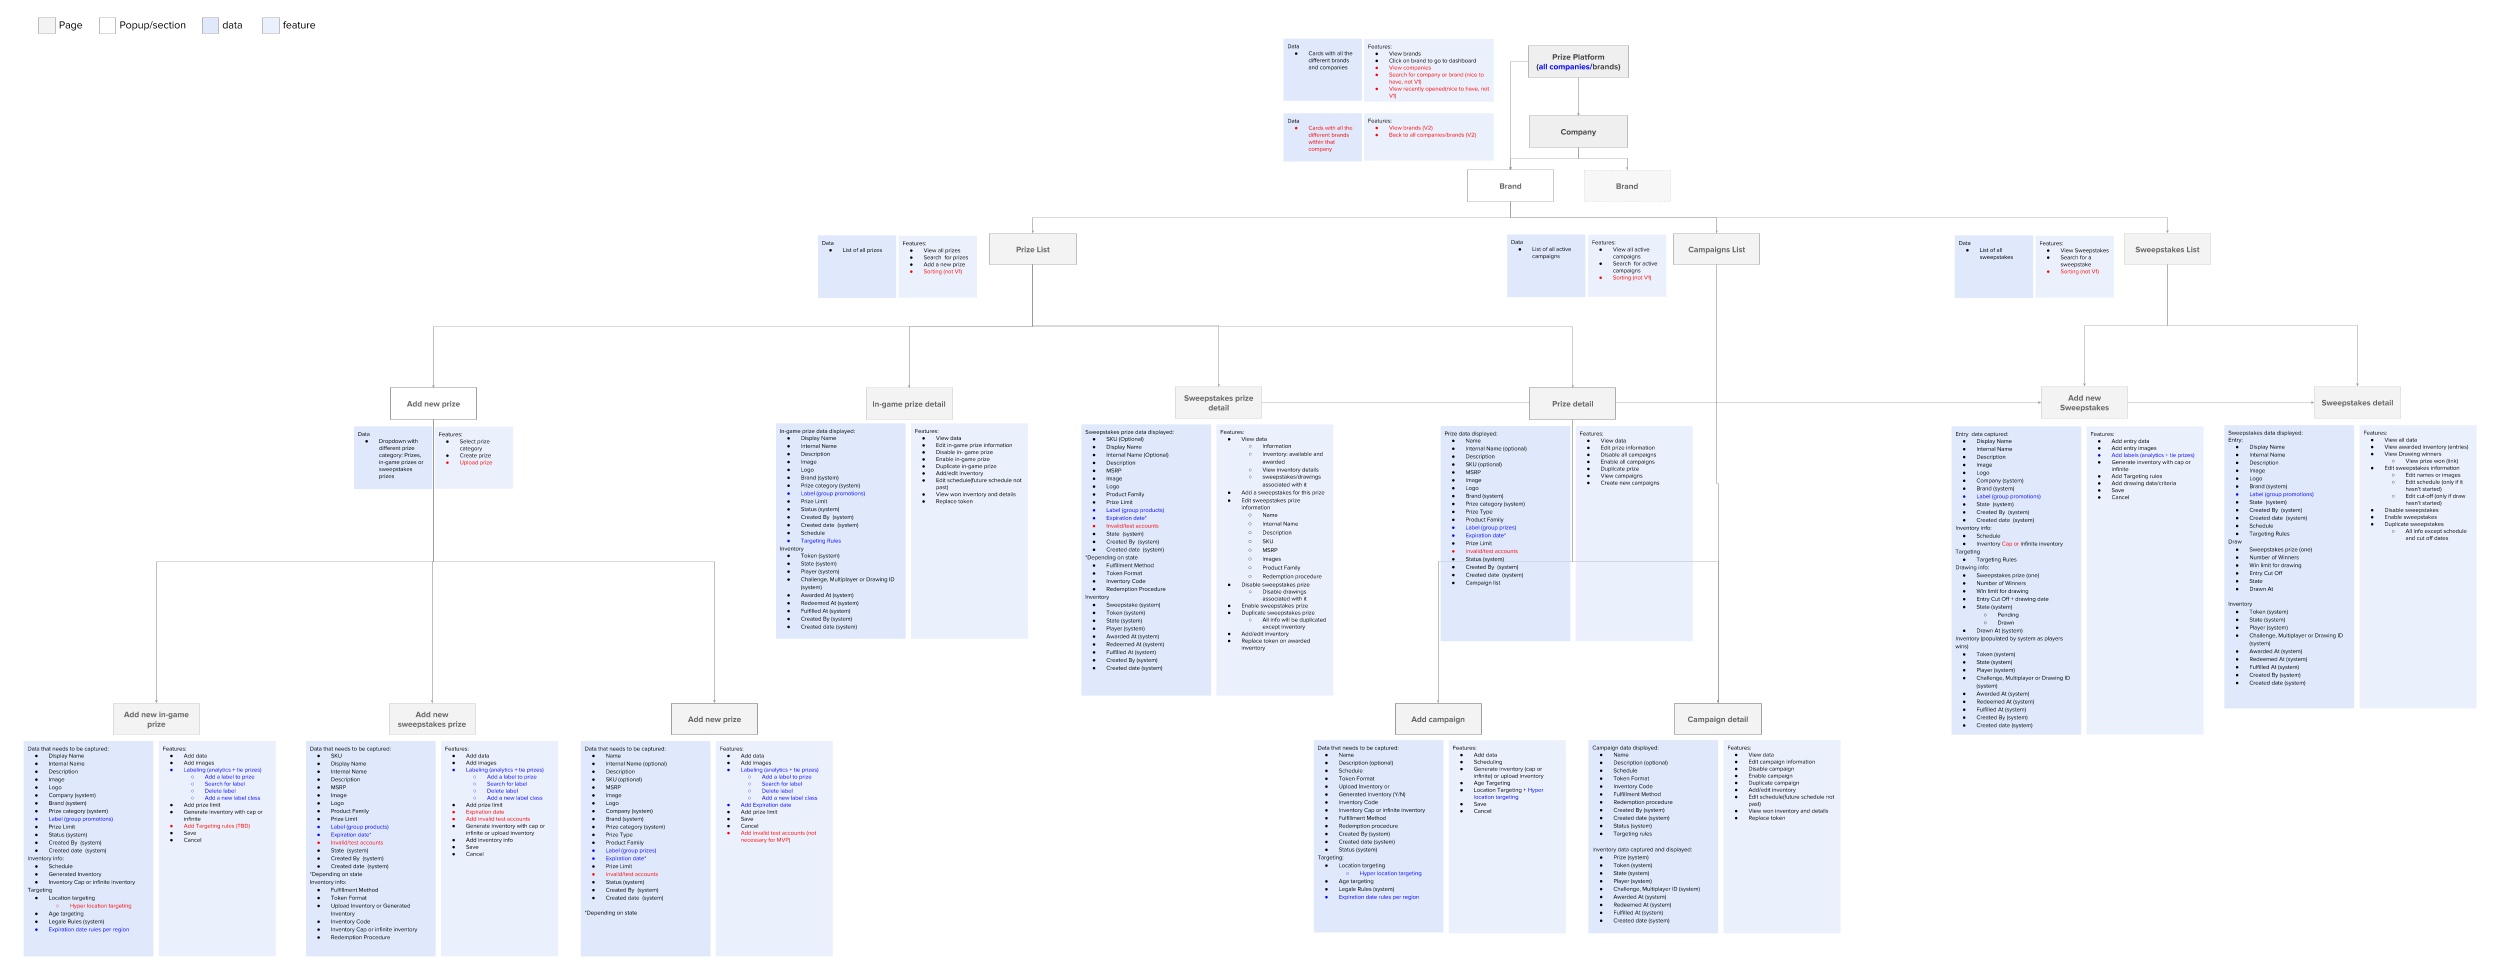Click 'Enable all campaigns' in Prize detail
Viewport: 2500px width, 971px height.
1628,462
